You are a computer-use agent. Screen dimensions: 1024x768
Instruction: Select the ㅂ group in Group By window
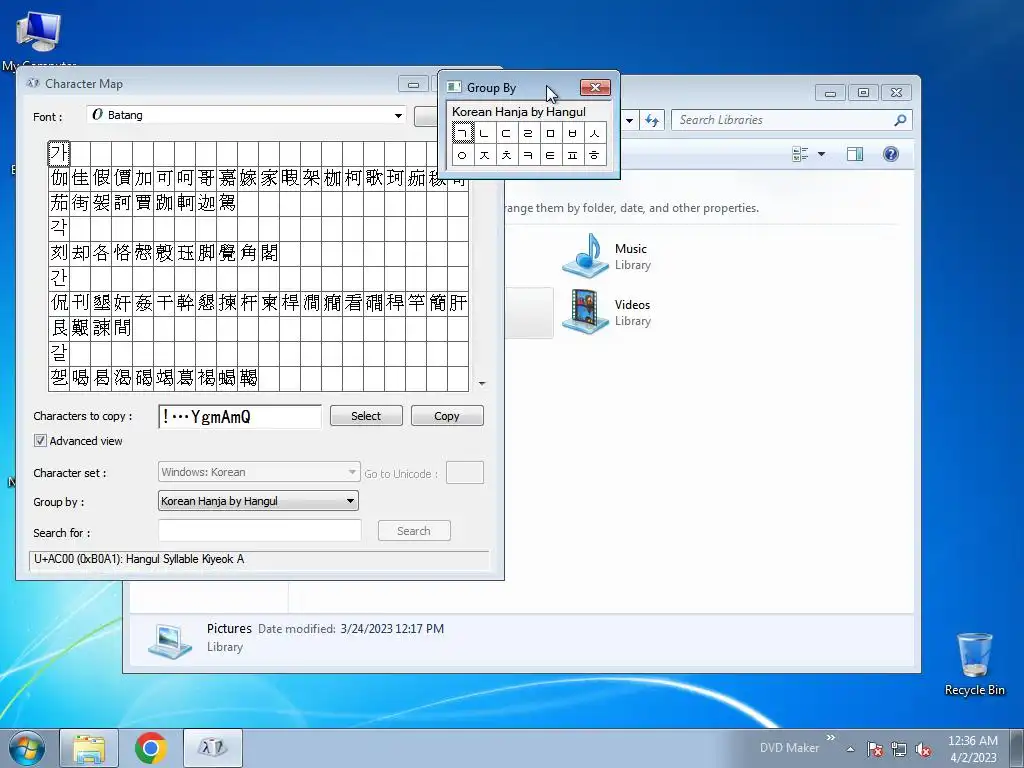point(573,133)
